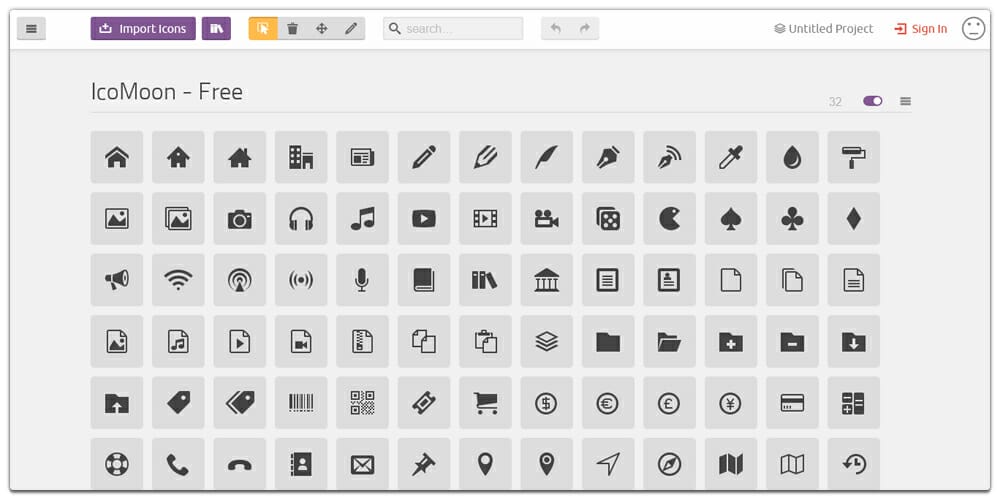Select the Pac-Man icon
This screenshot has height=500, width=1000.
669,219
